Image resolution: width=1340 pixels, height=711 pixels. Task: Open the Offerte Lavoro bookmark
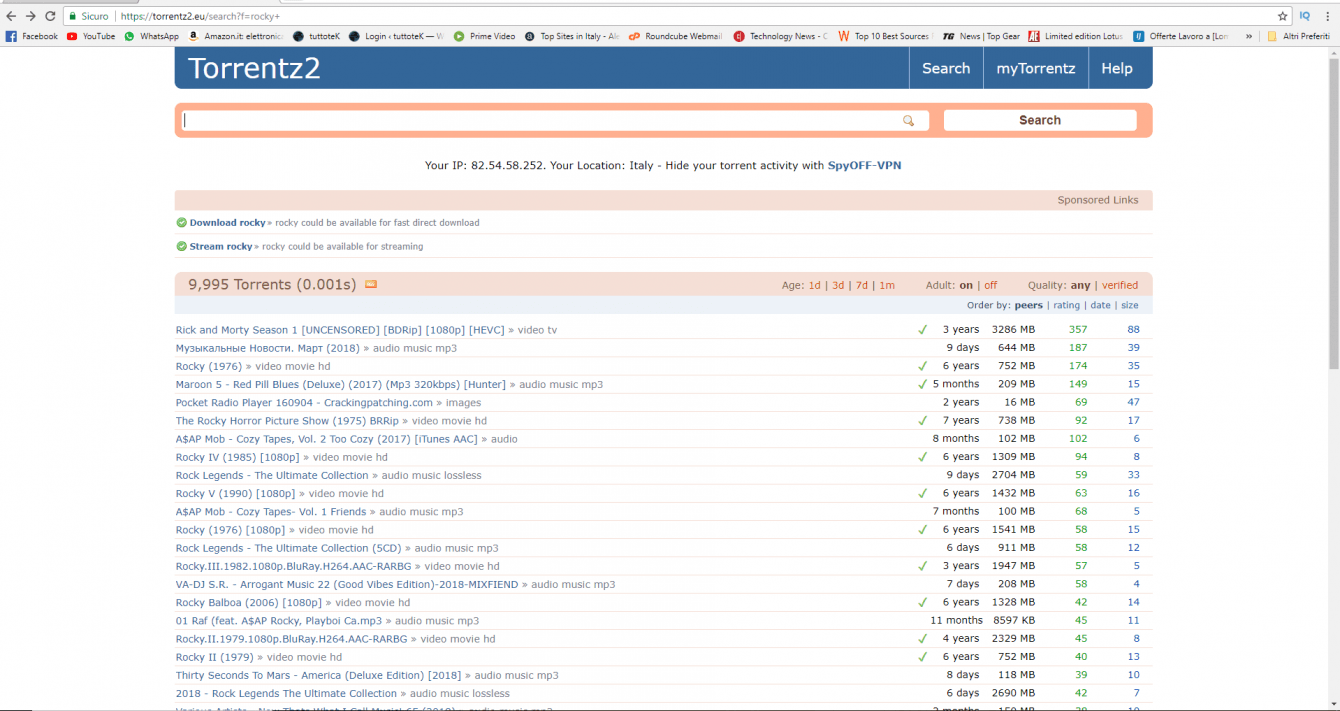(1181, 36)
